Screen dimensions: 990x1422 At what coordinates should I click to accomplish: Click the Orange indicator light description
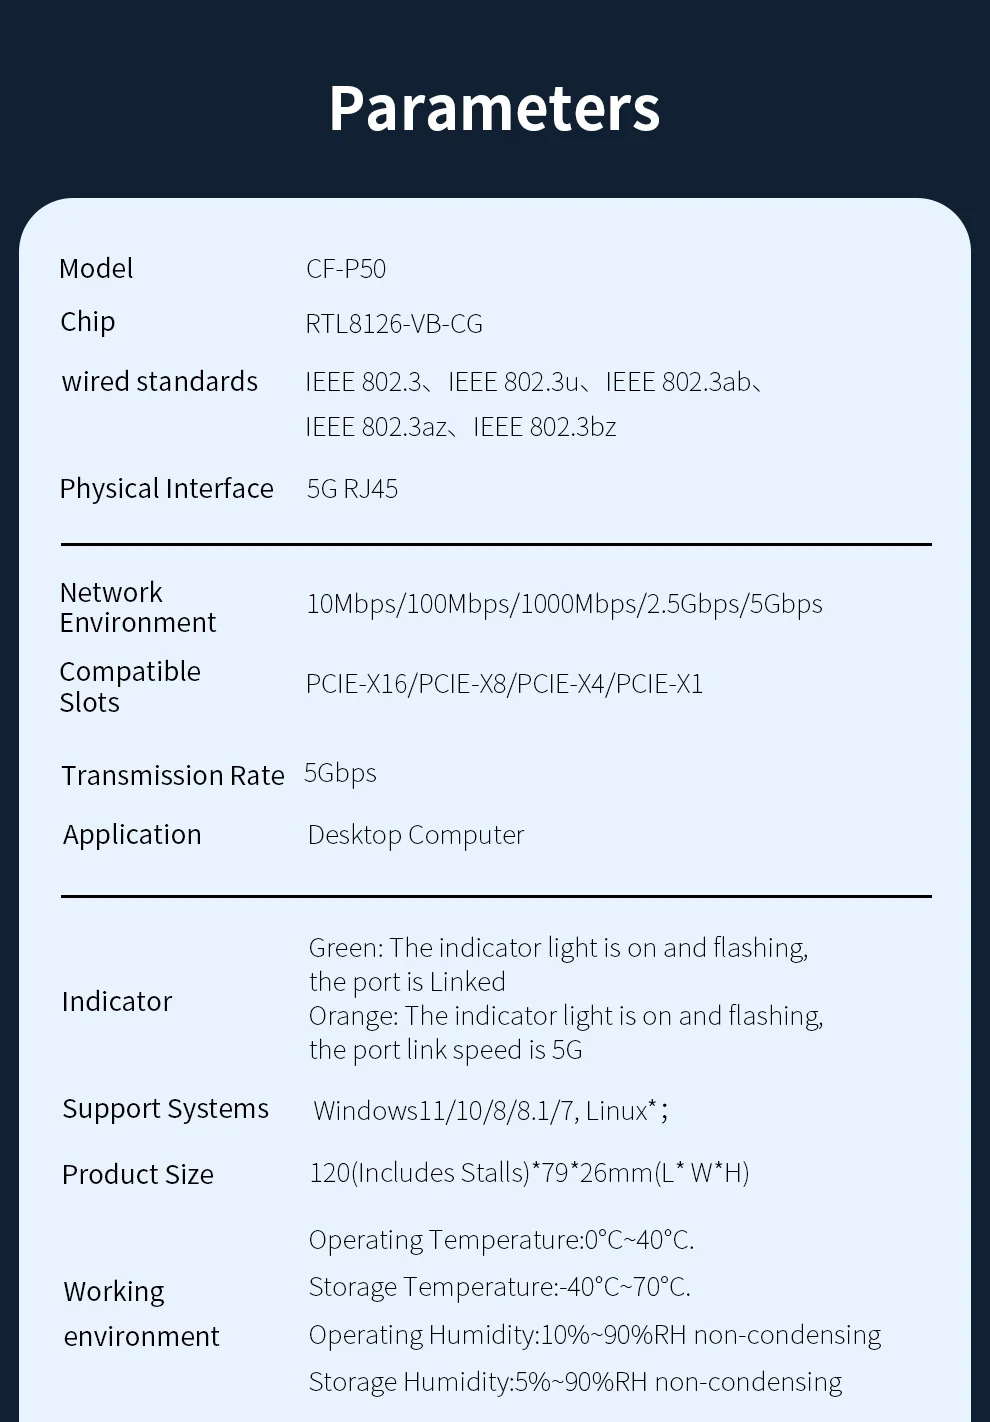coord(565,1032)
